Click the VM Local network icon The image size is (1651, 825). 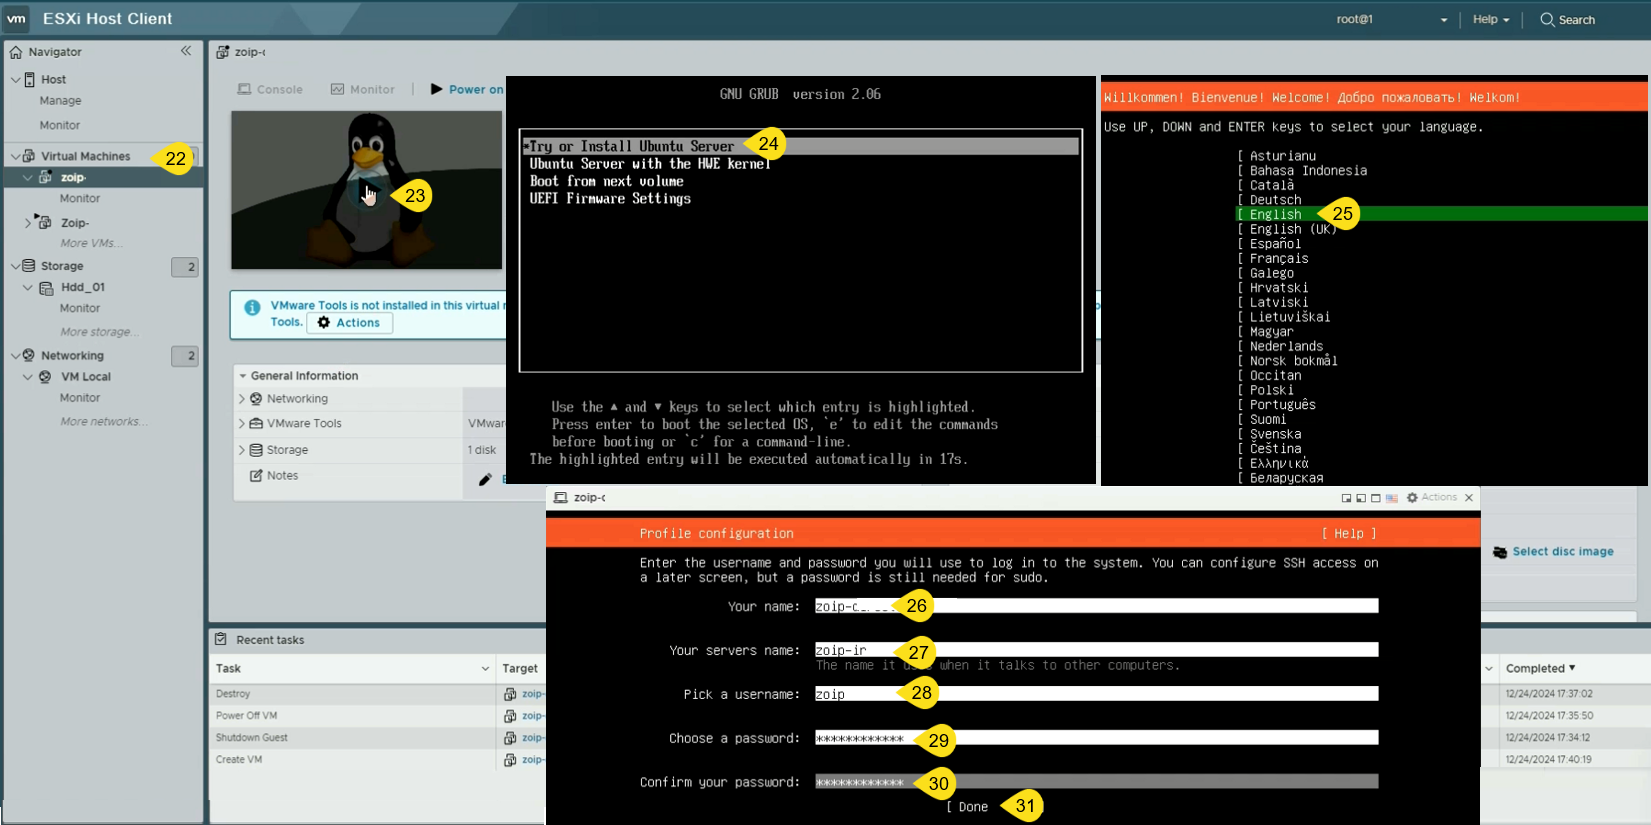pyautogui.click(x=45, y=377)
